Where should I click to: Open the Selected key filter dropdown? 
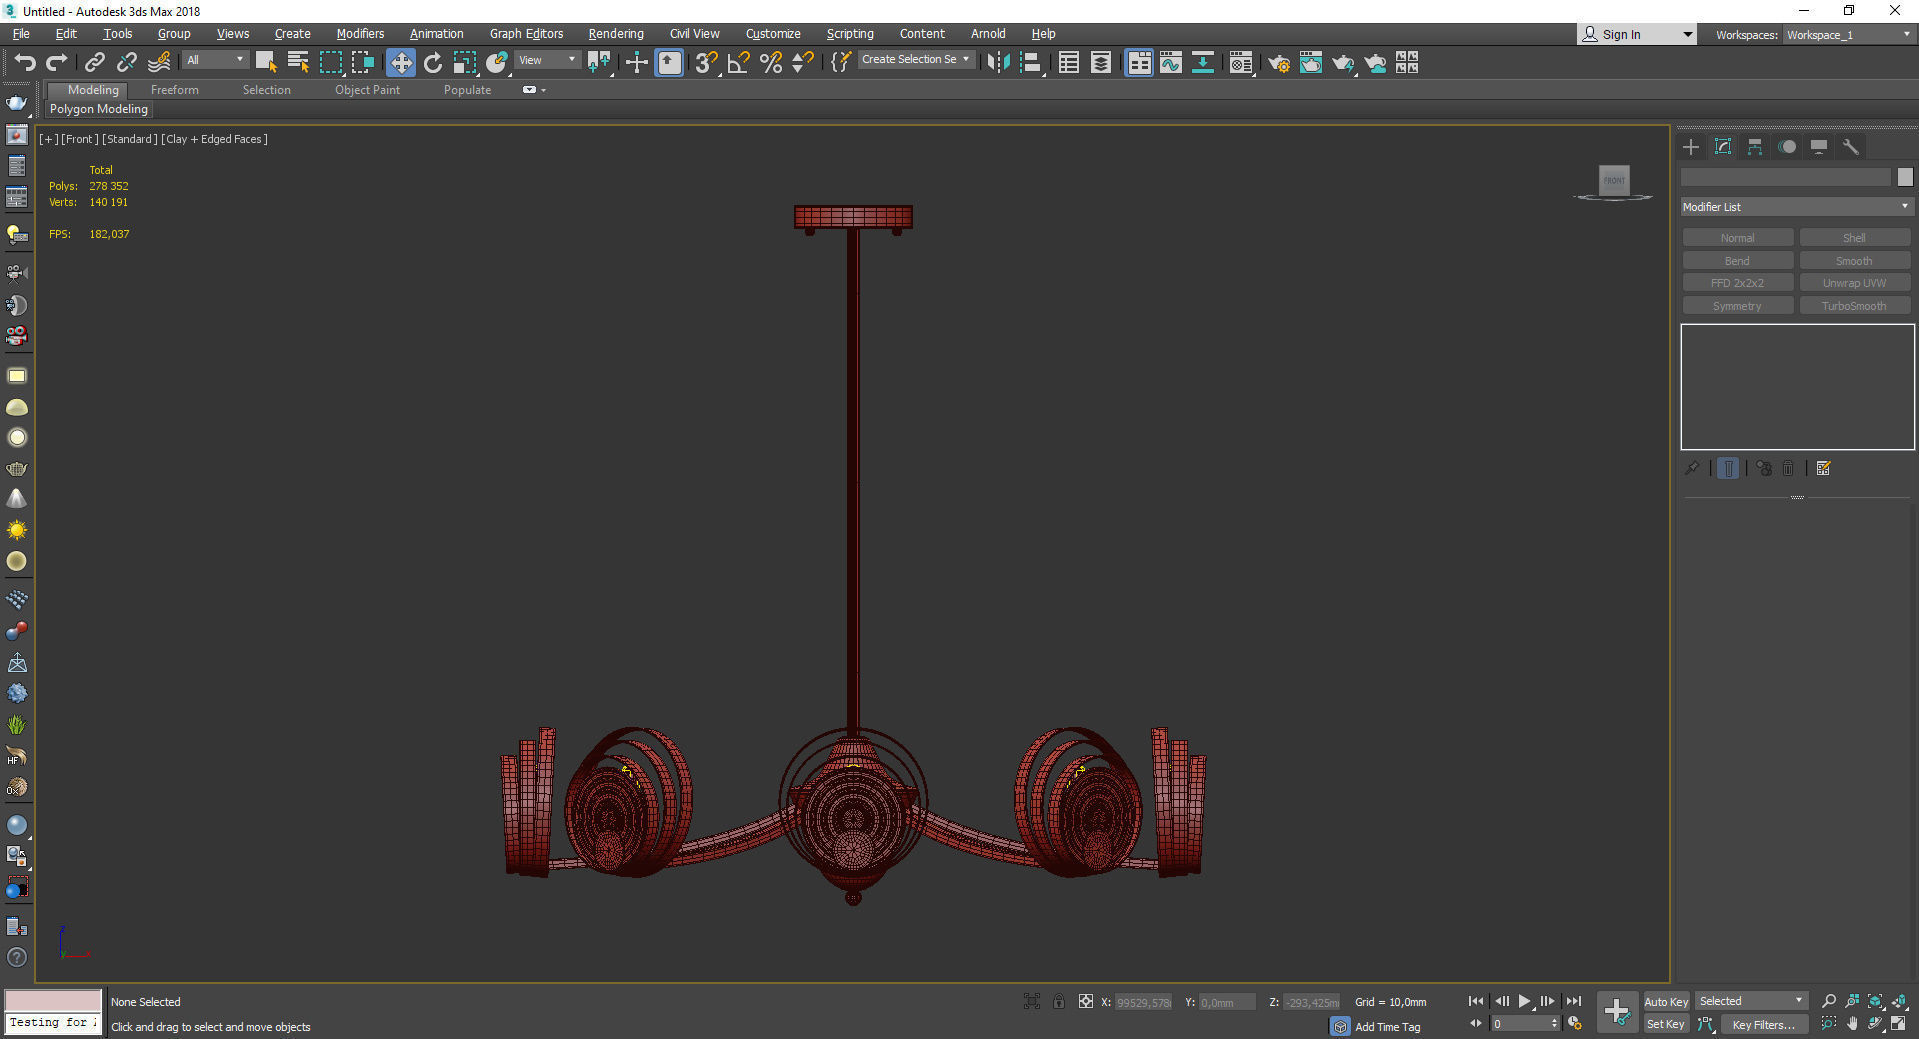[x=1752, y=1001]
